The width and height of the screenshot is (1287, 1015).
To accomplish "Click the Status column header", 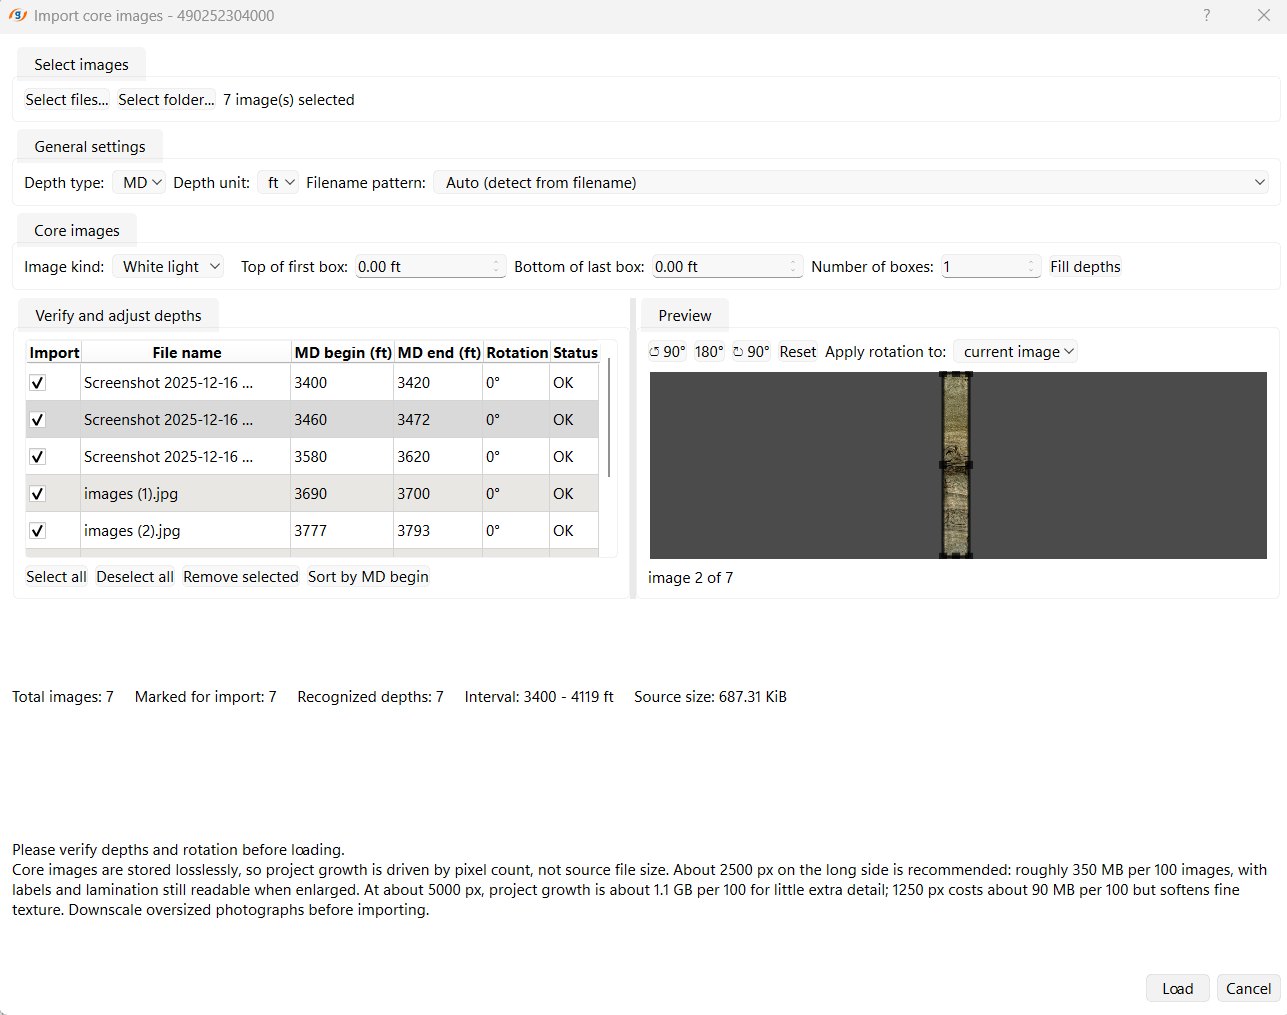I will [x=575, y=352].
